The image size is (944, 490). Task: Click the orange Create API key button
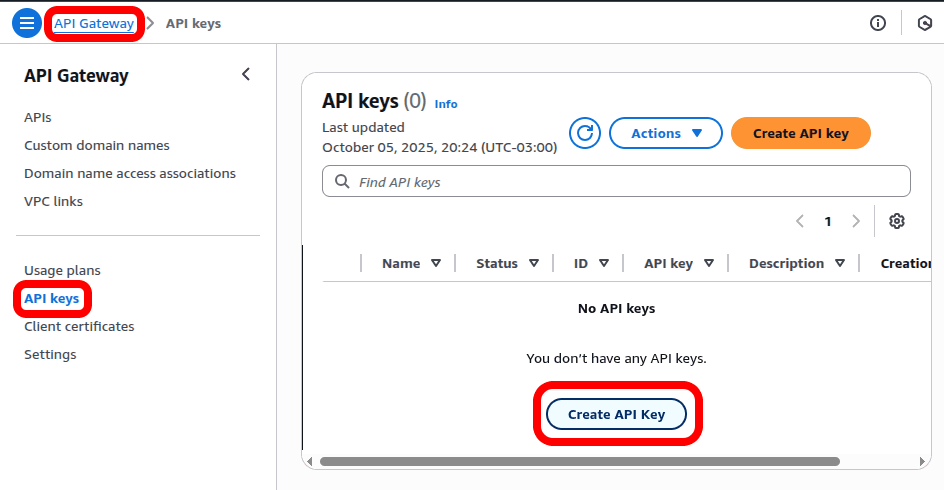[x=800, y=133]
